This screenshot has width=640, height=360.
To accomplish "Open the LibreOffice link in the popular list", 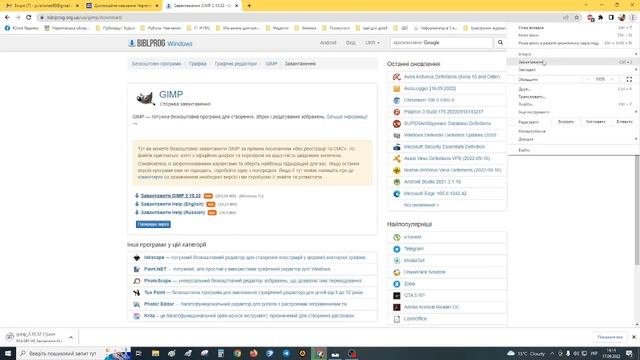I will pyautogui.click(x=415, y=319).
